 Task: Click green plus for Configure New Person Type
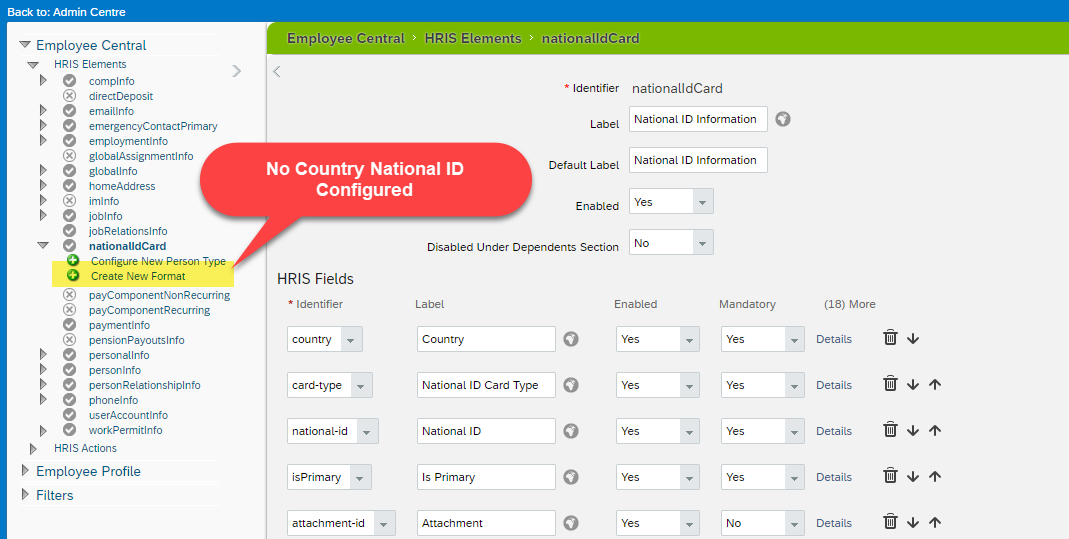click(x=73, y=260)
